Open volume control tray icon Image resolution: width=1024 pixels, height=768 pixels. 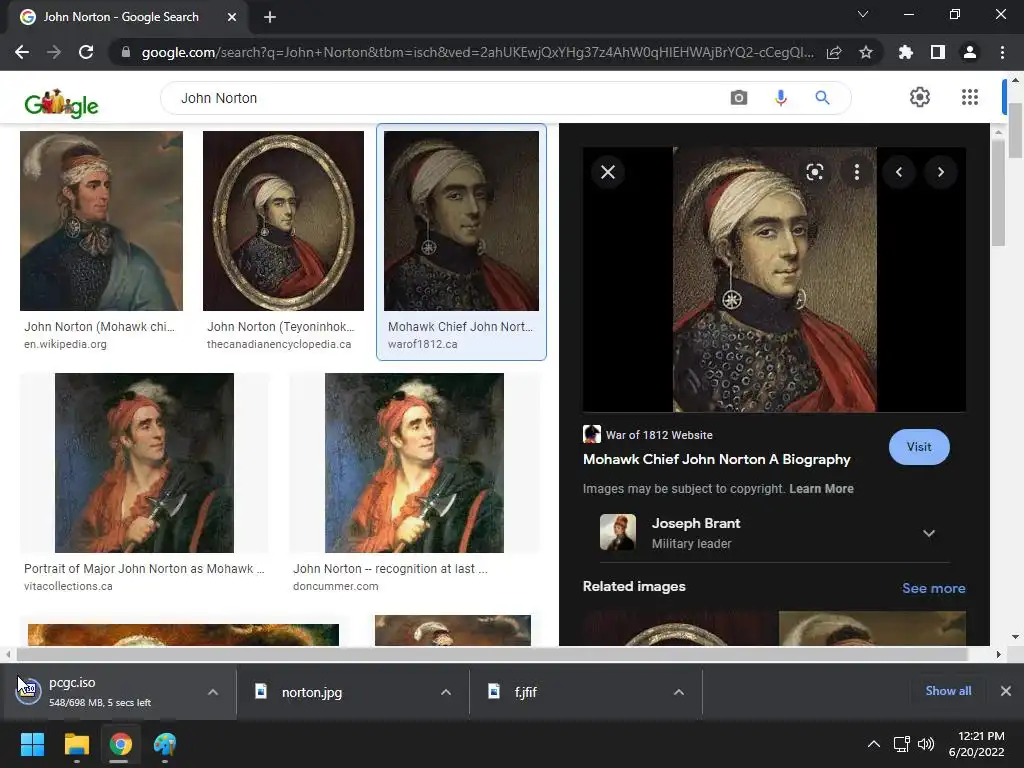pos(925,744)
